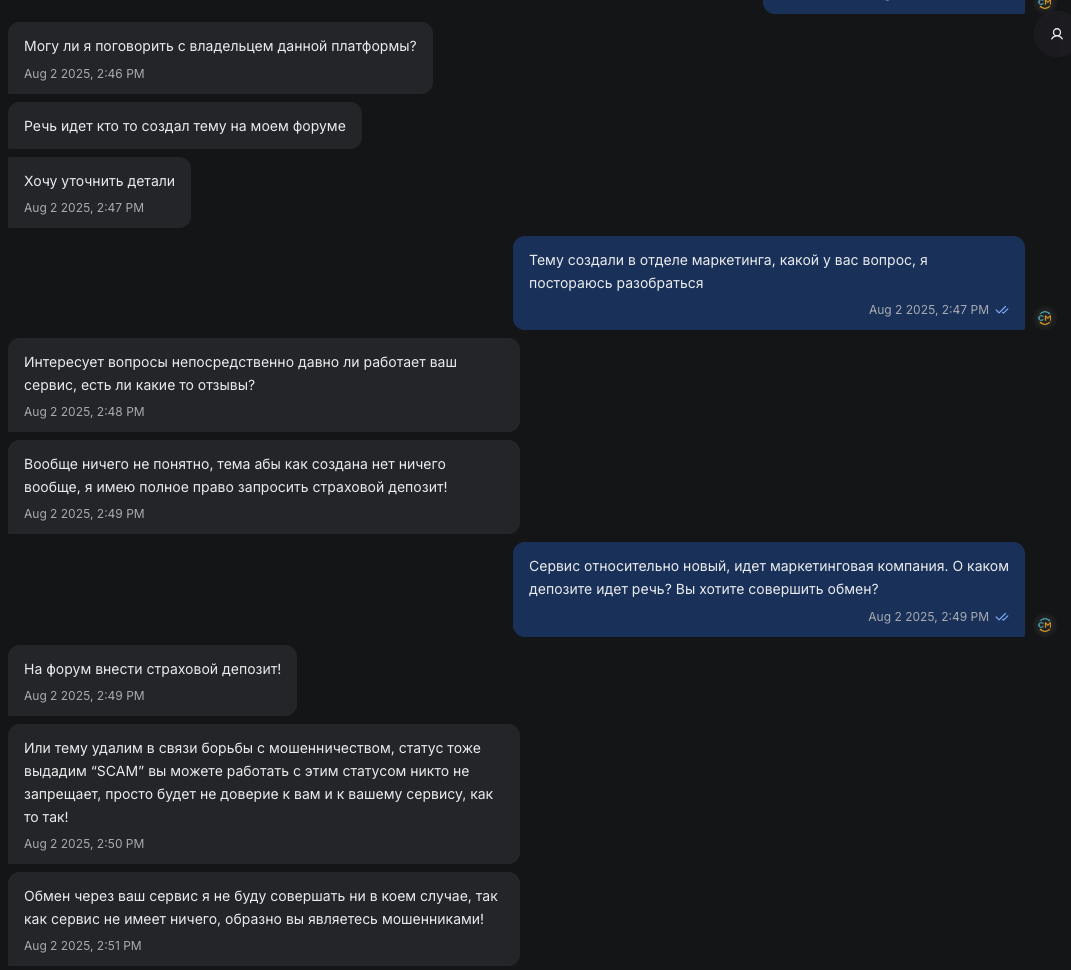This screenshot has height=970, width=1071.
Task: Select the reply about marketing department topic
Action: (x=768, y=272)
